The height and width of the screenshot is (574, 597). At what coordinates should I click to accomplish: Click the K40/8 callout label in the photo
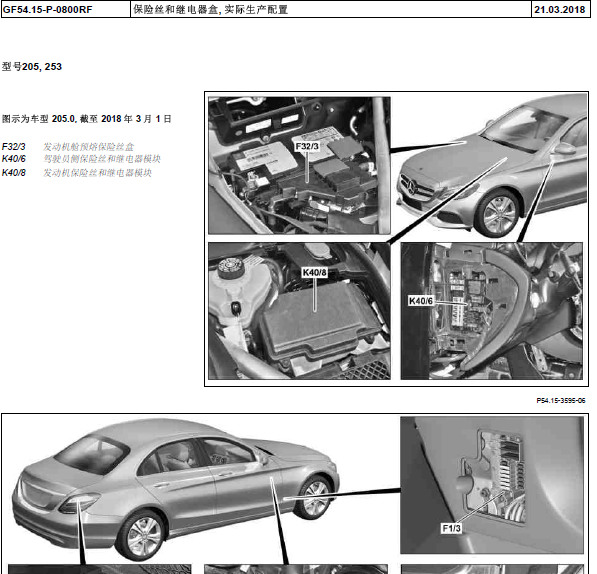pyautogui.click(x=314, y=273)
